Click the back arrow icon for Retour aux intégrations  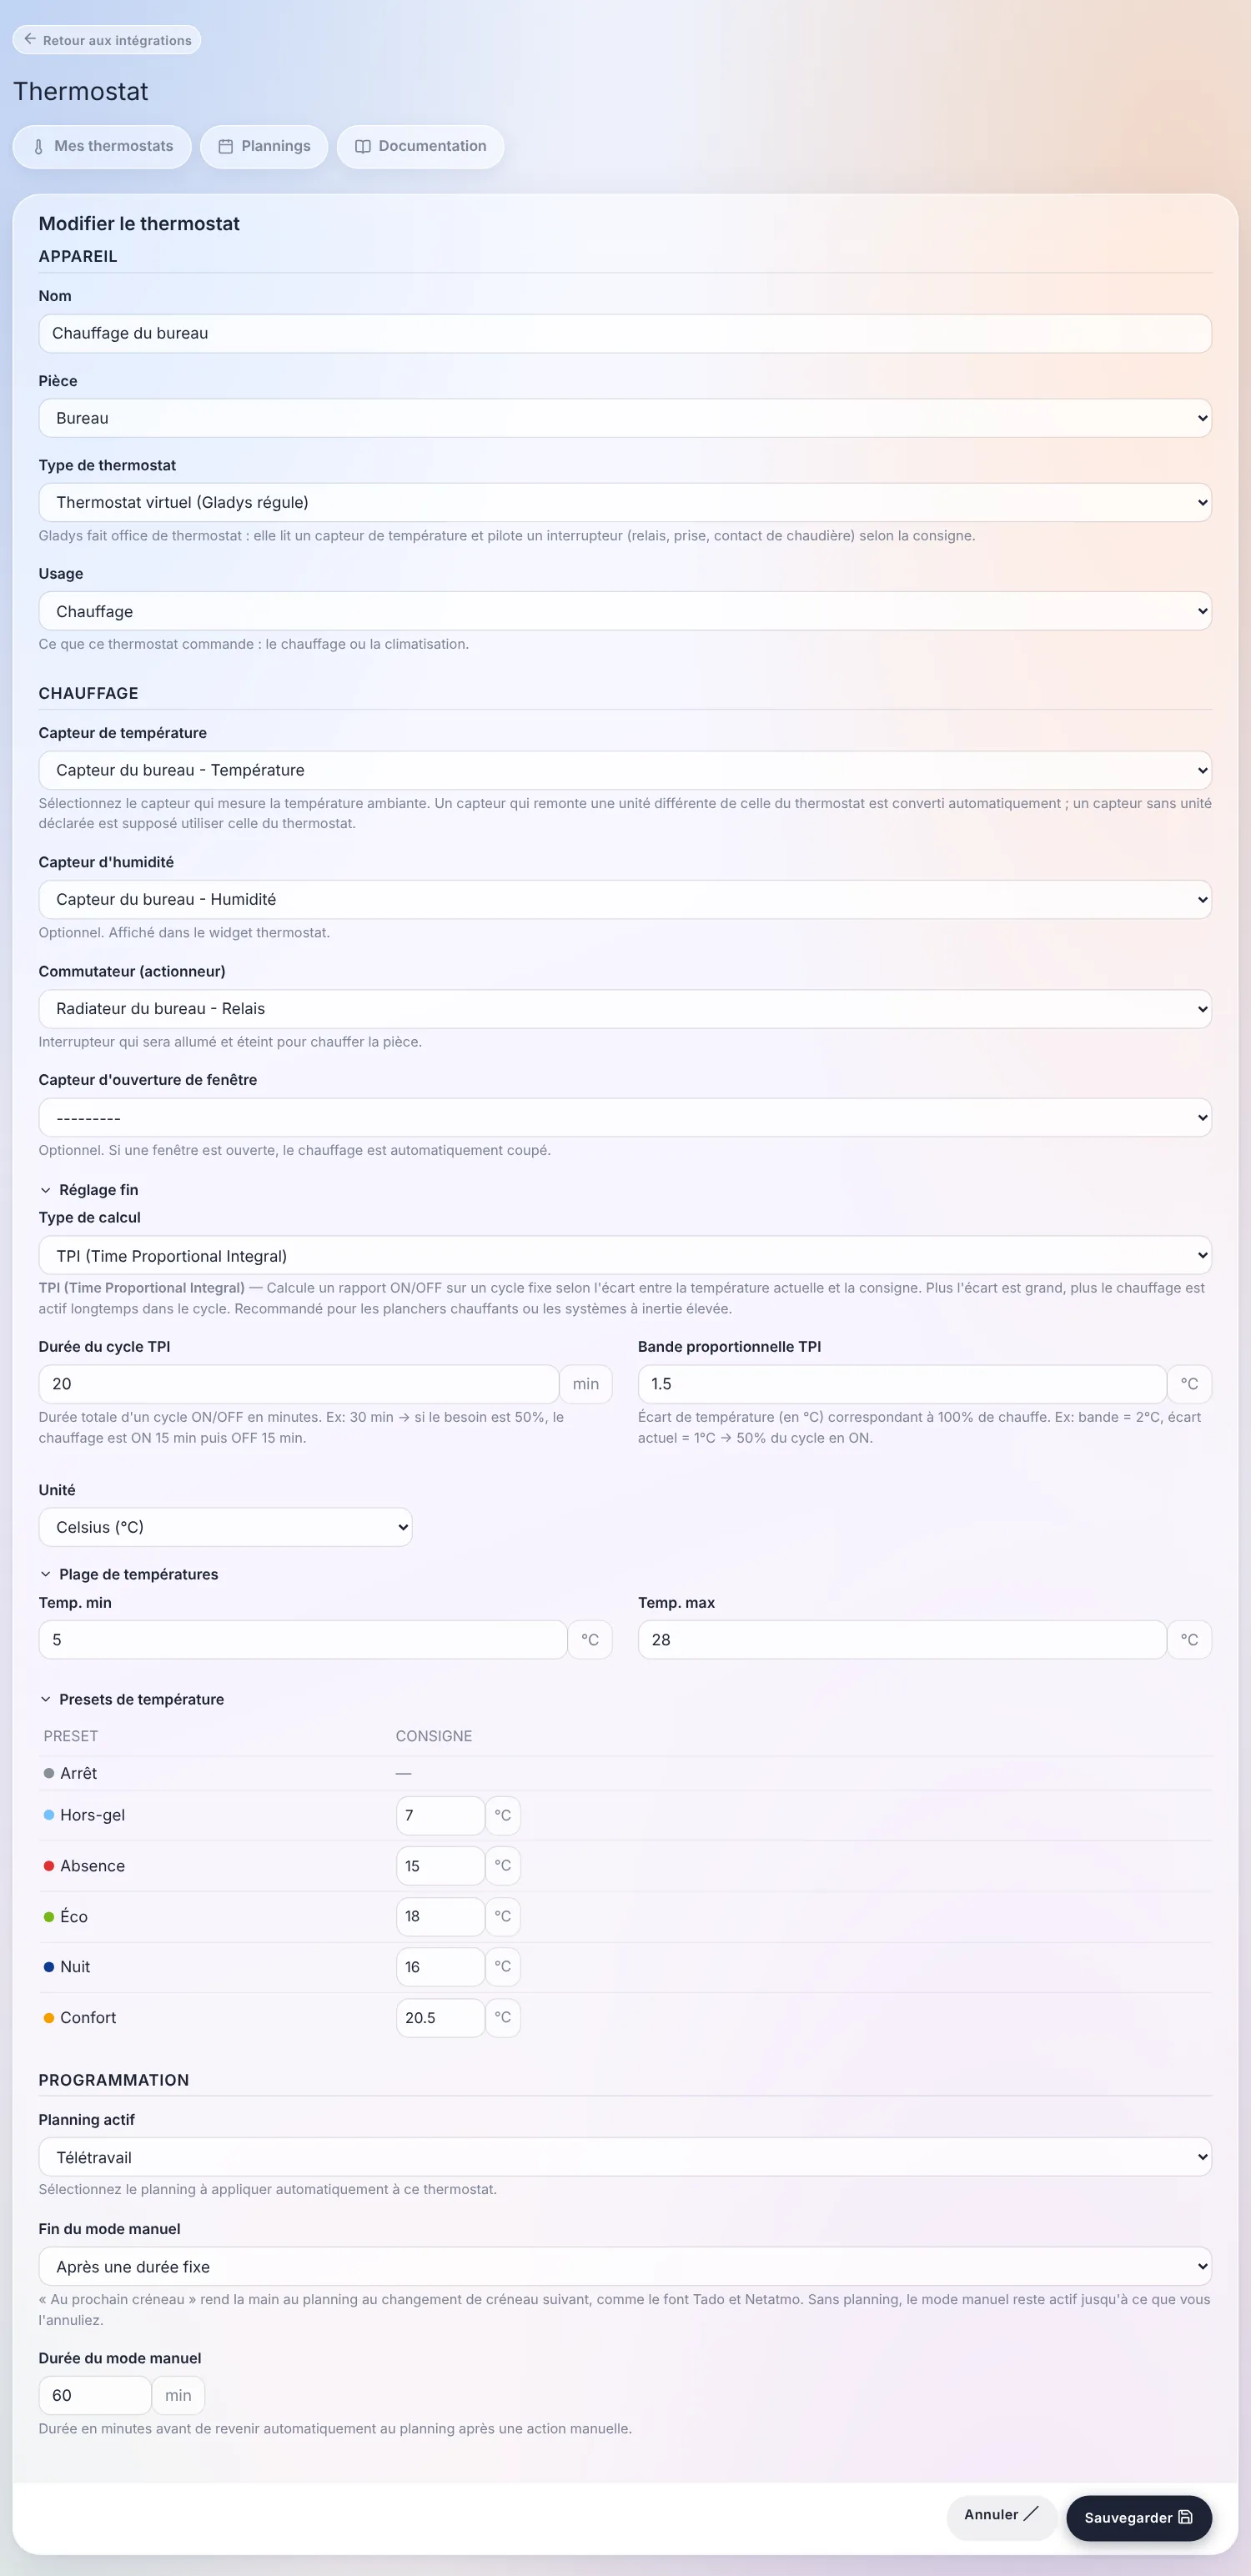30,40
